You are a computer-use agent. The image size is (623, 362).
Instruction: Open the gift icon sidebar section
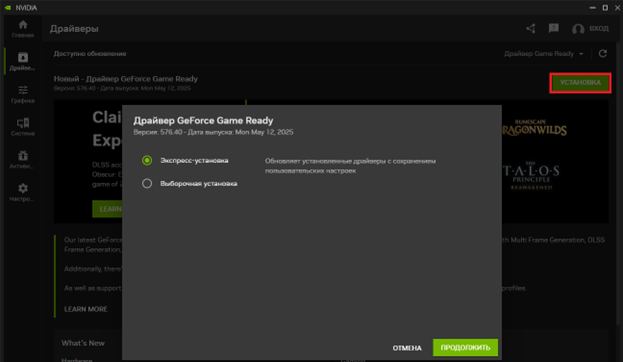pos(23,159)
